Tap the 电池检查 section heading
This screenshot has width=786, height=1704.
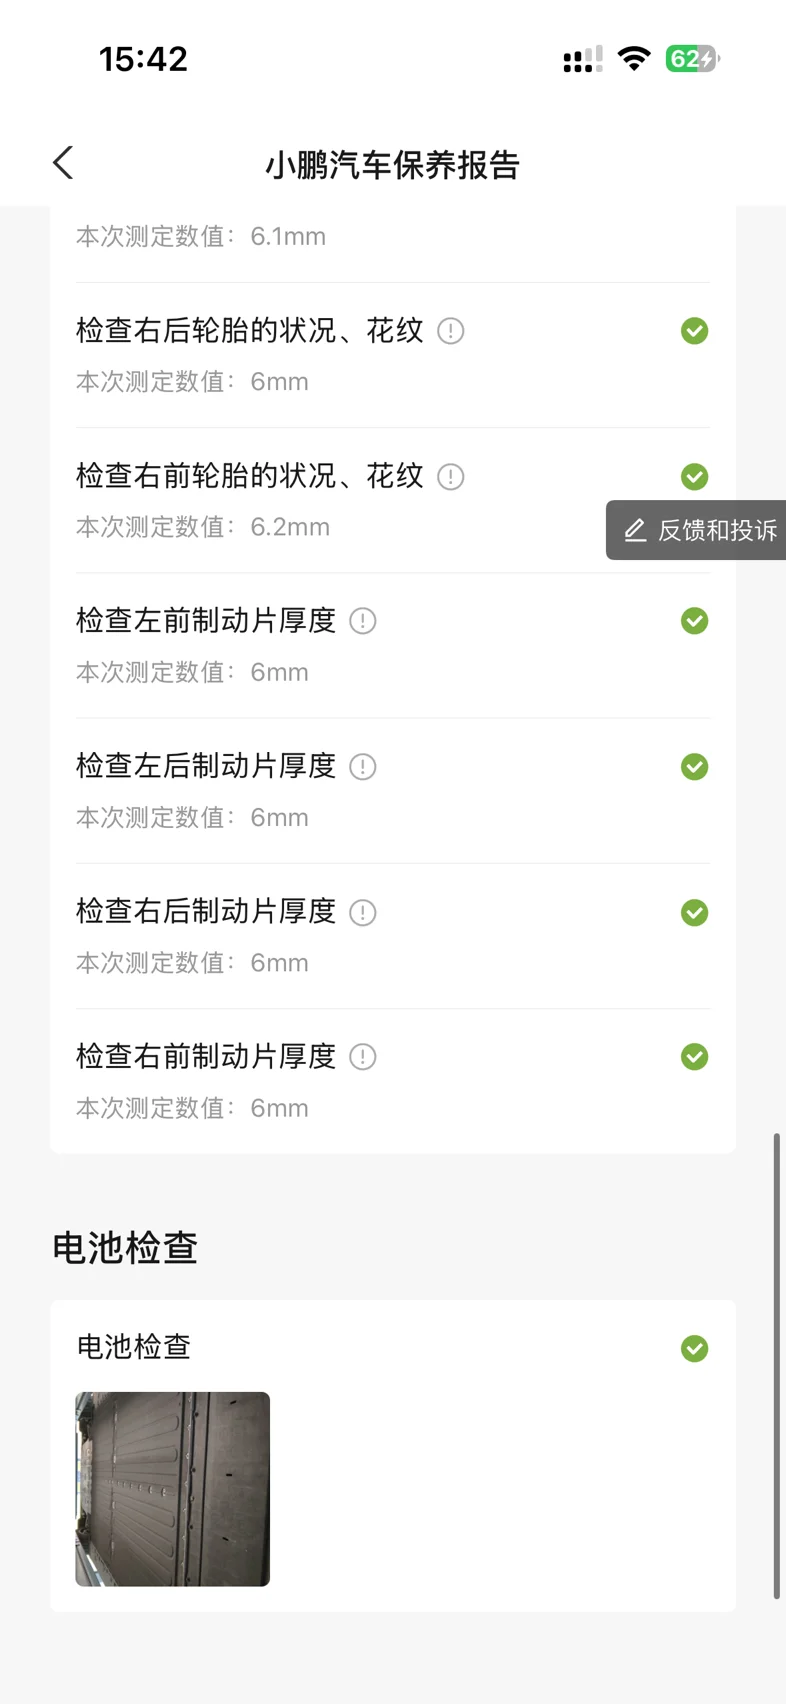(125, 1248)
